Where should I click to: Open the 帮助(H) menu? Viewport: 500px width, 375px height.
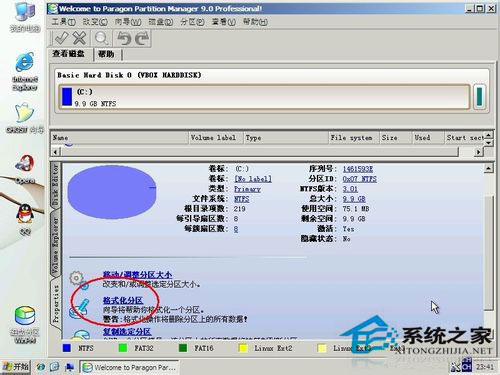coord(255,22)
